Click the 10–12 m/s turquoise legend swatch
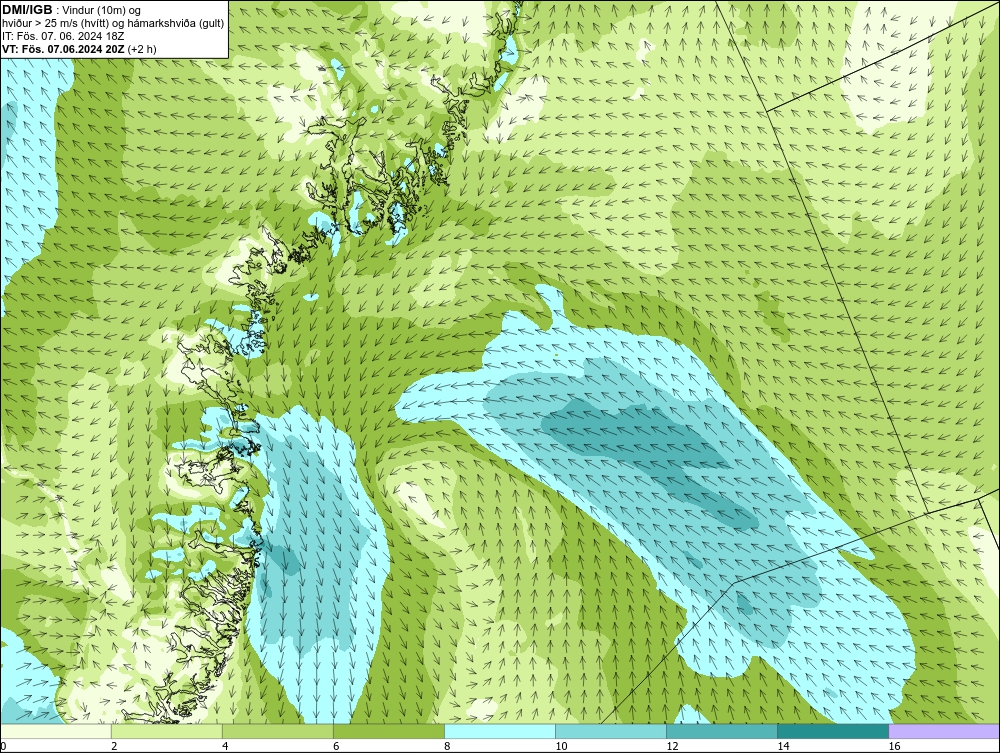 point(611,731)
